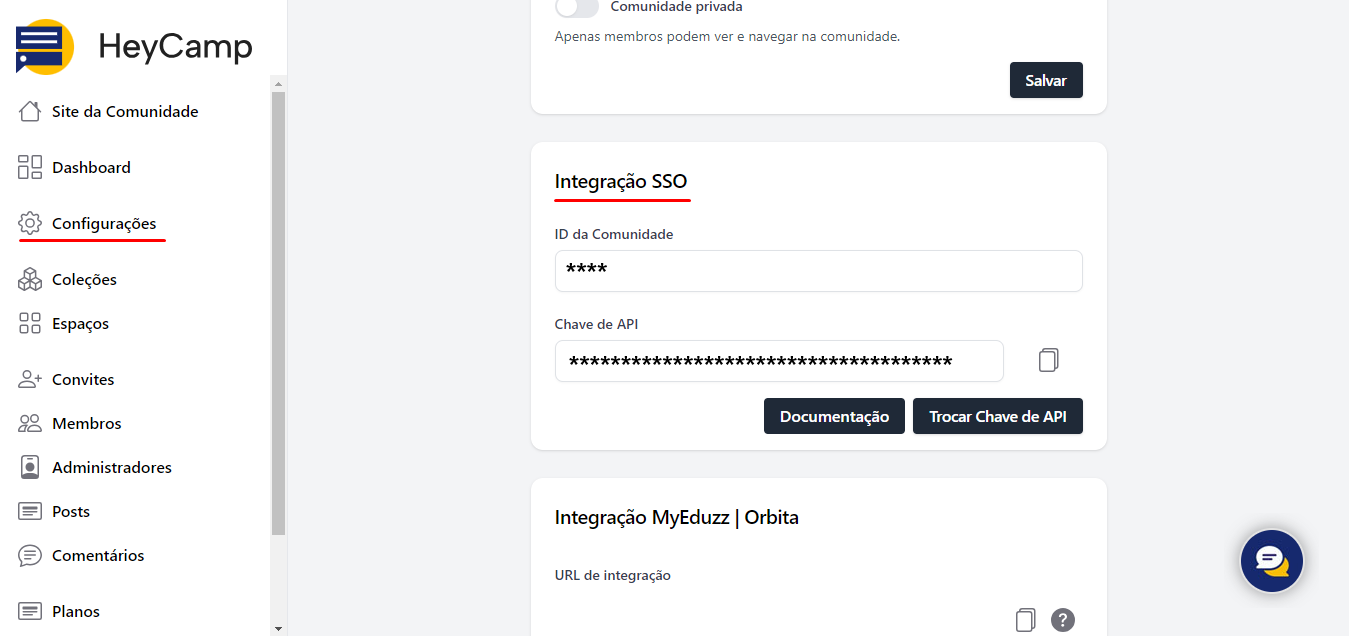Go to Membros in sidebar
This screenshot has height=636, width=1349.
(86, 424)
